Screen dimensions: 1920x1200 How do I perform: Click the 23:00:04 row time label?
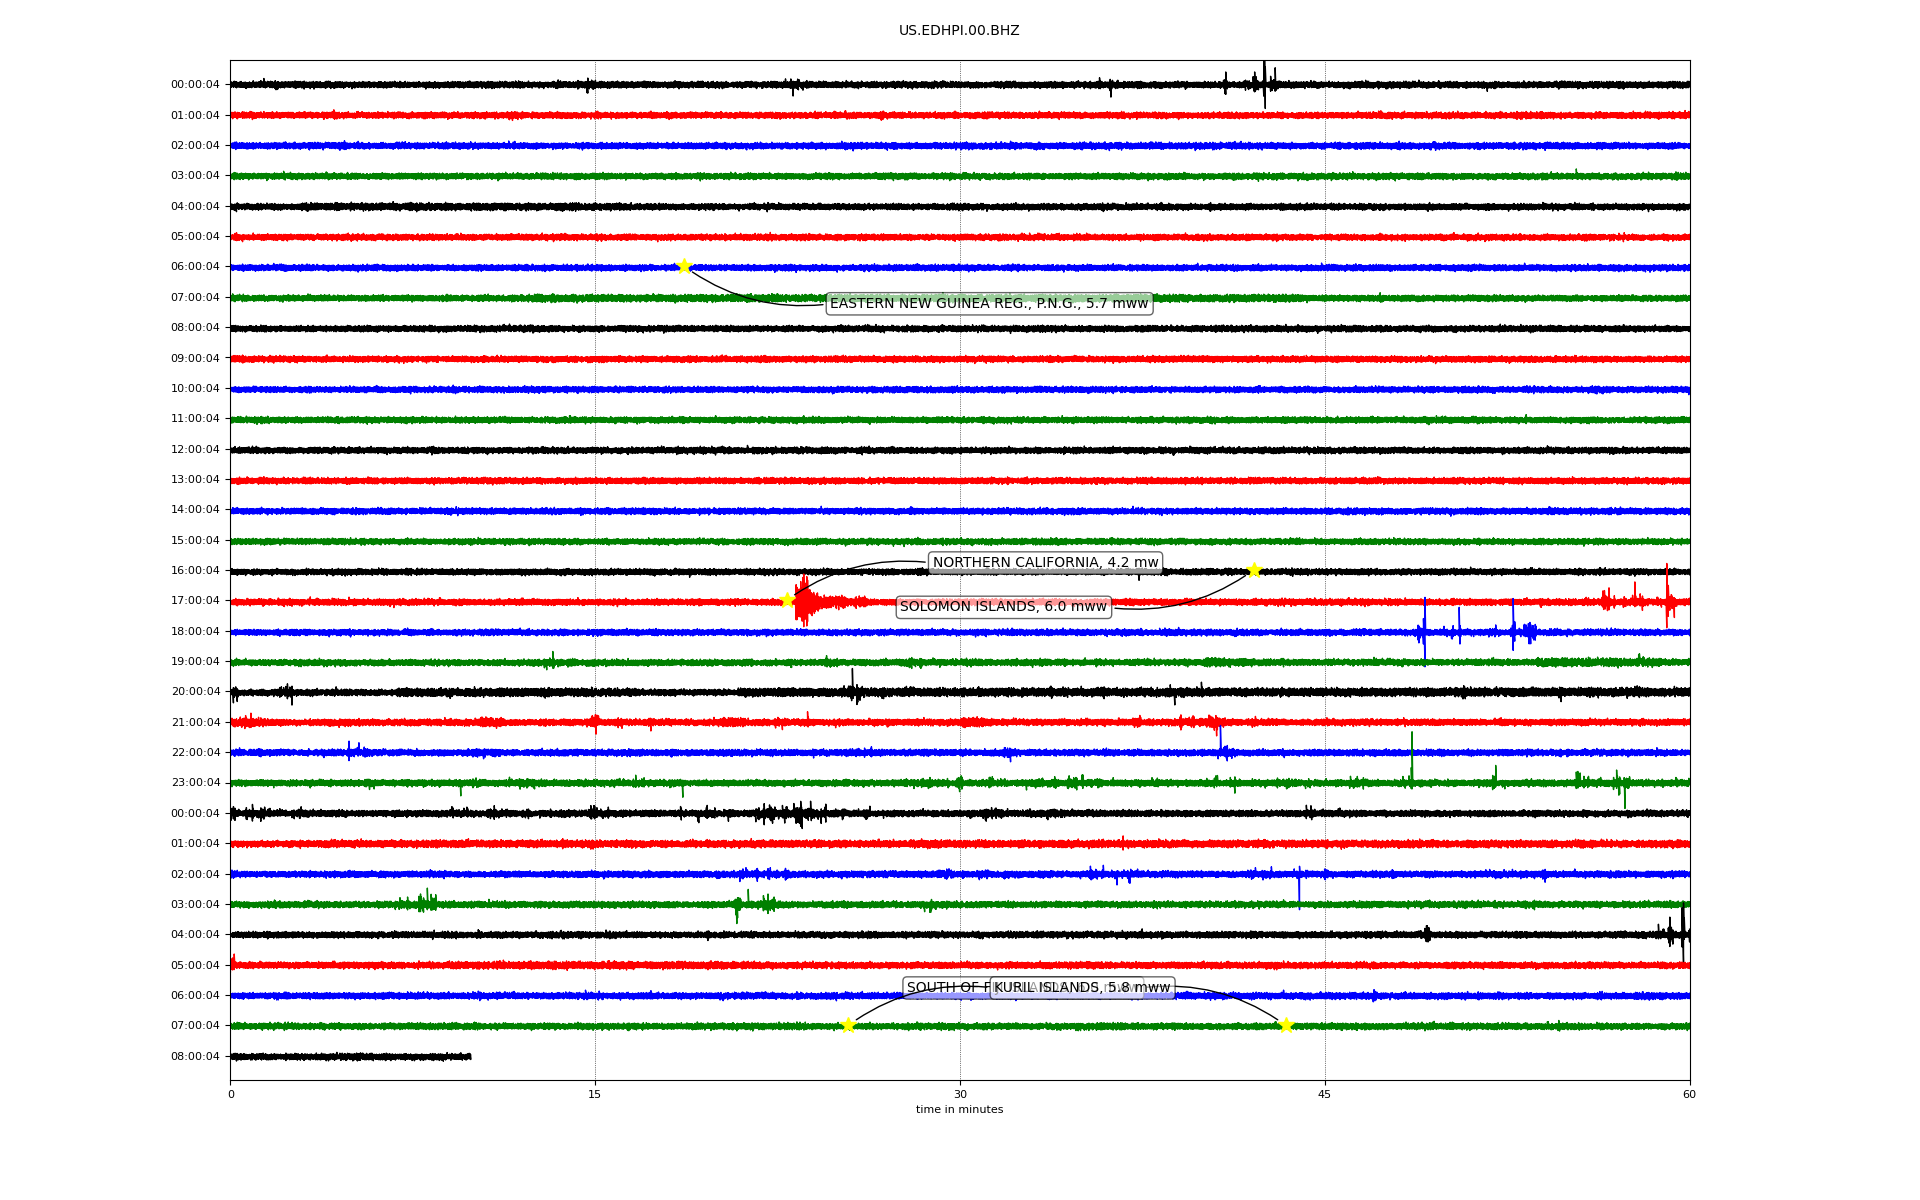pyautogui.click(x=195, y=783)
